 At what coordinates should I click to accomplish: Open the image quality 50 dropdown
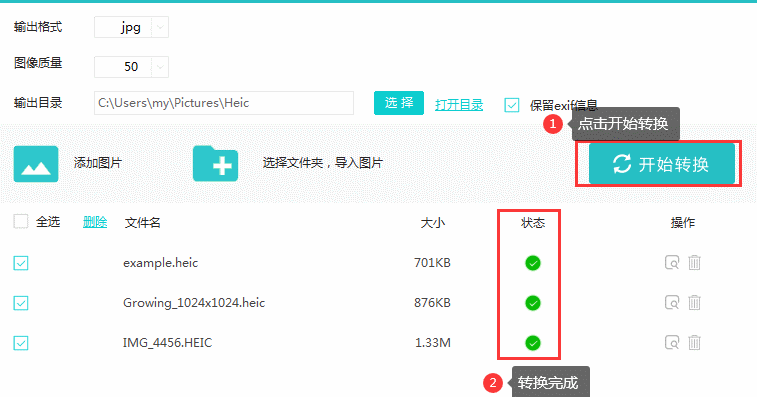pyautogui.click(x=131, y=67)
